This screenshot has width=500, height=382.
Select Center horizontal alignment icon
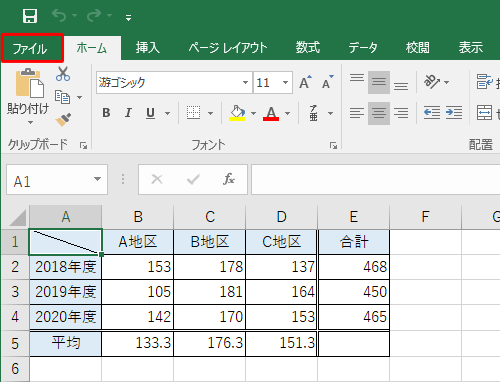tap(379, 113)
